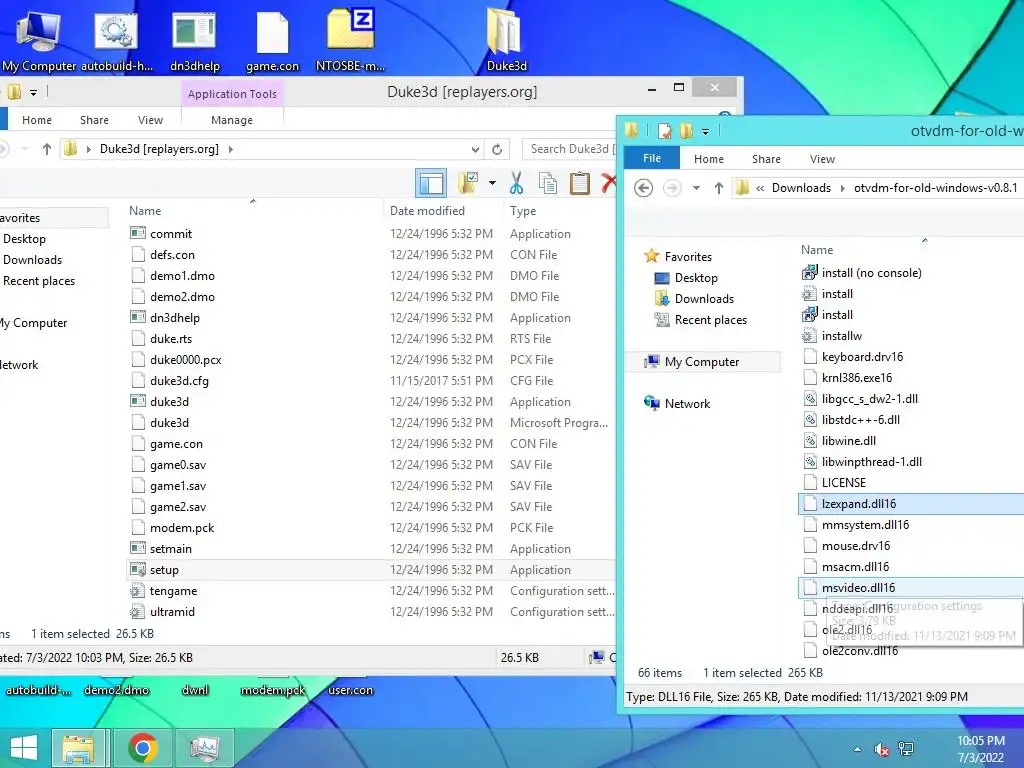1024x768 pixels.
Task: Select Favorites in otvdm navigation pane
Action: 688,257
